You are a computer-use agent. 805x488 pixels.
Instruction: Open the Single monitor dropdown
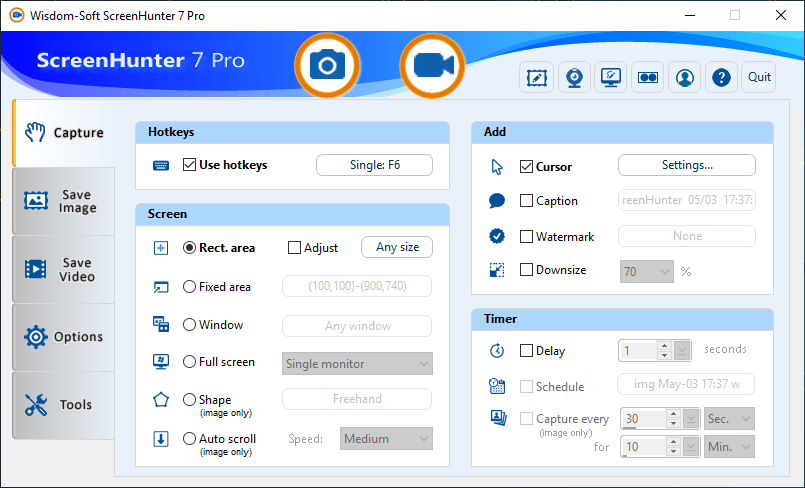(x=357, y=364)
